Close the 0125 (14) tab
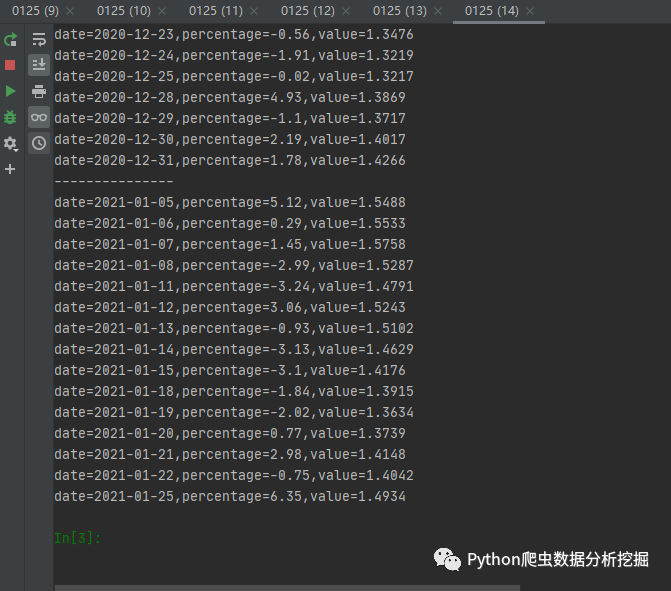This screenshot has width=671, height=591. click(x=530, y=12)
